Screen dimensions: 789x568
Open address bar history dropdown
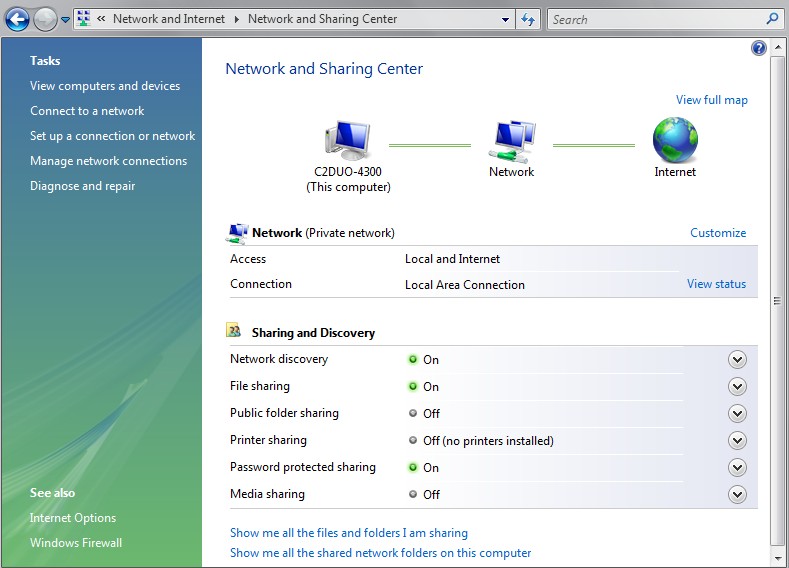[x=505, y=20]
